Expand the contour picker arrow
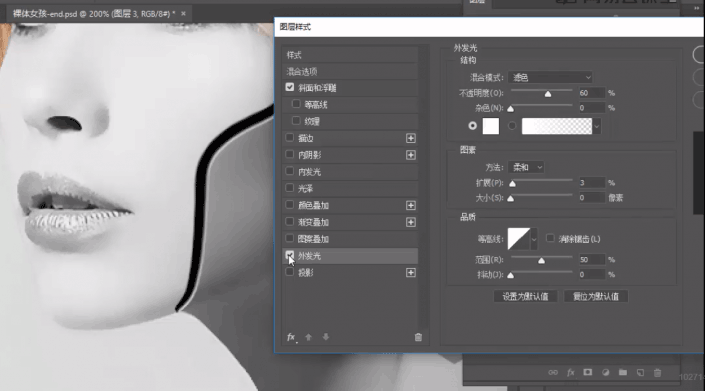The width and height of the screenshot is (705, 391). [x=534, y=239]
